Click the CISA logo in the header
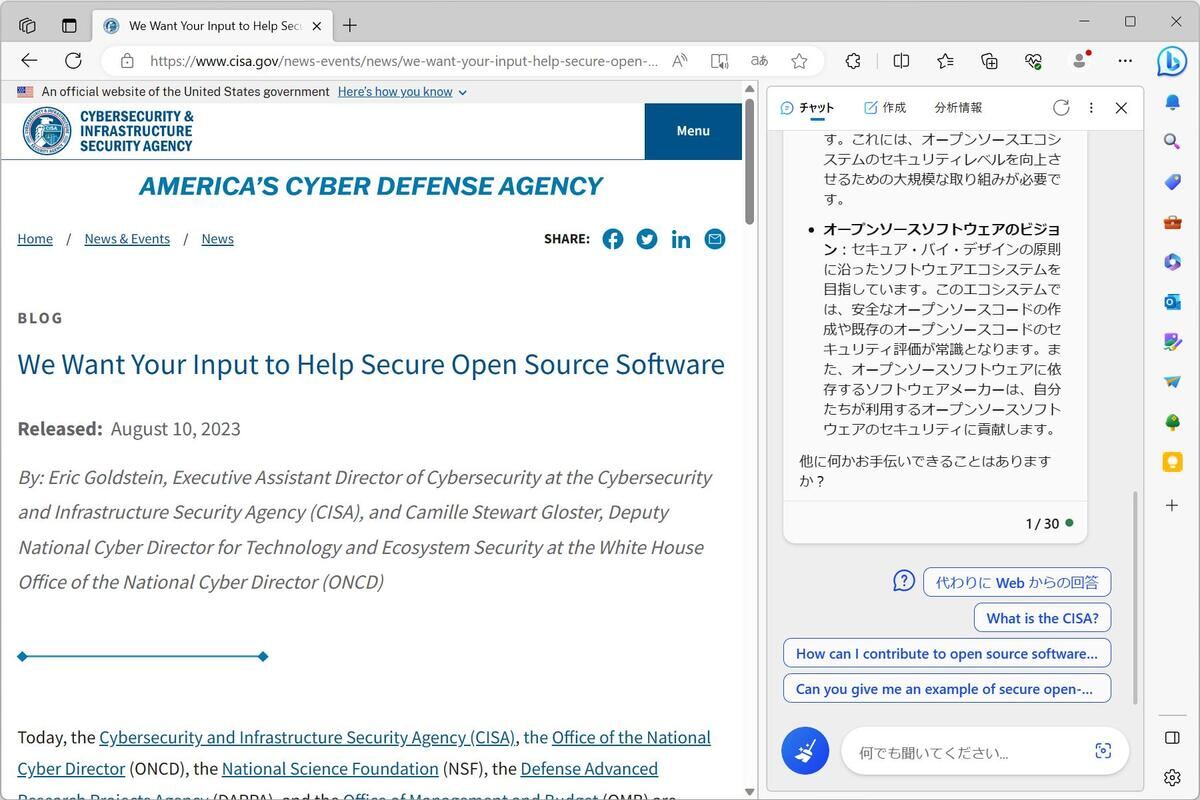The image size is (1200, 800). (108, 131)
